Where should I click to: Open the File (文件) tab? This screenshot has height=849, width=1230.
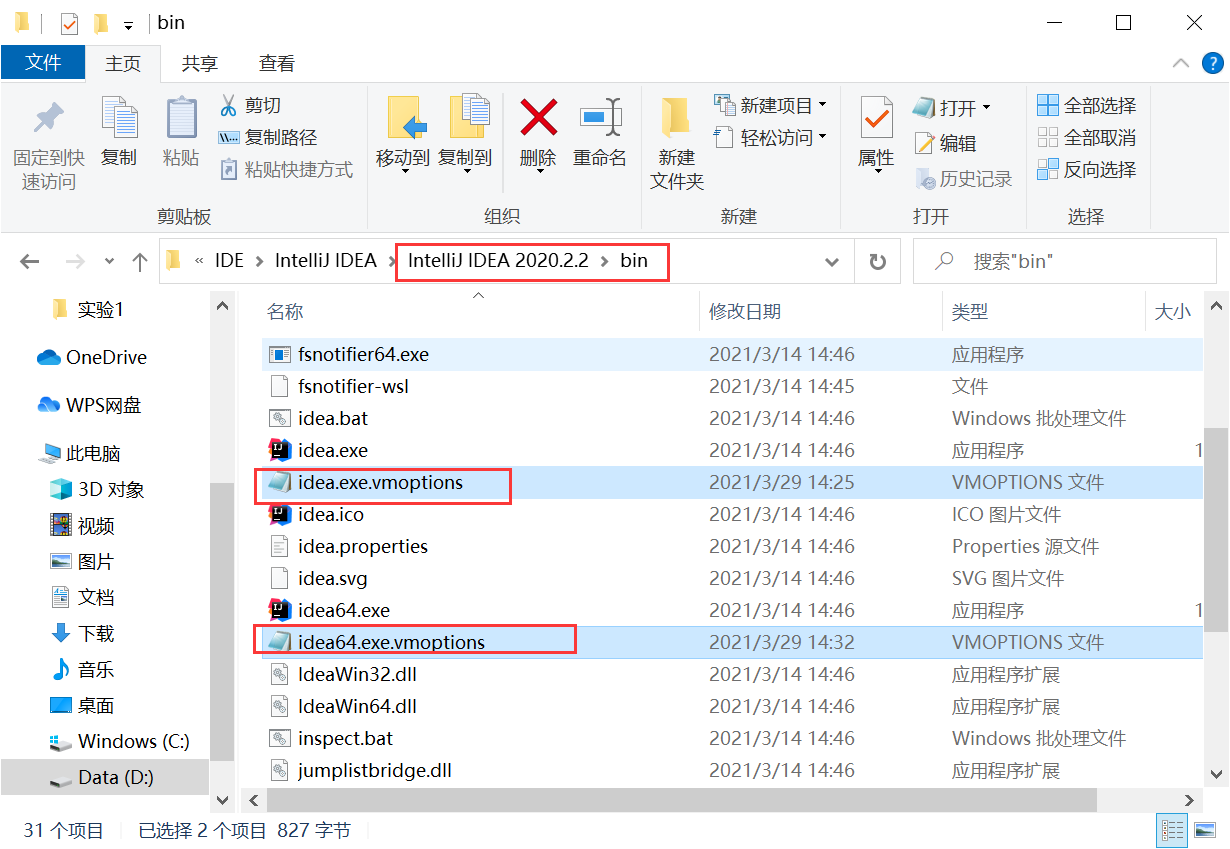tap(43, 62)
